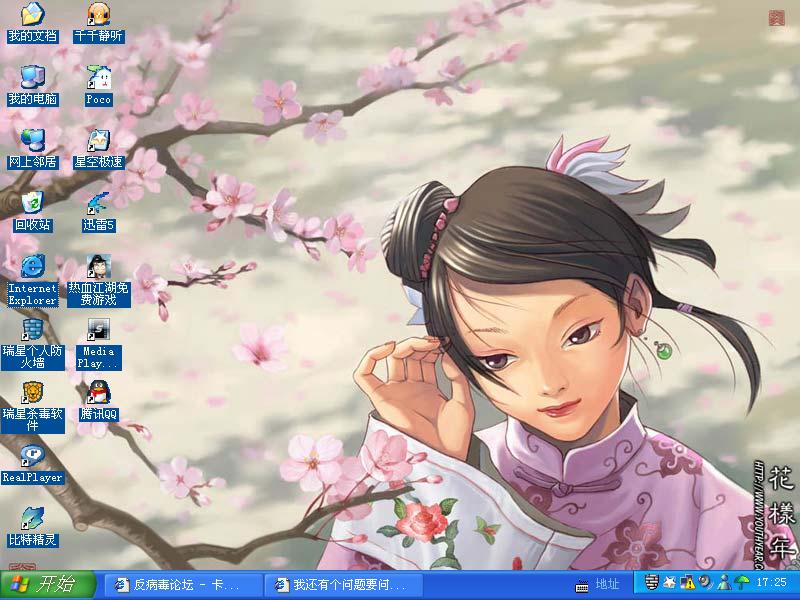The width and height of the screenshot is (800, 600).
Task: Click the 17:25 system clock
Action: (x=771, y=582)
